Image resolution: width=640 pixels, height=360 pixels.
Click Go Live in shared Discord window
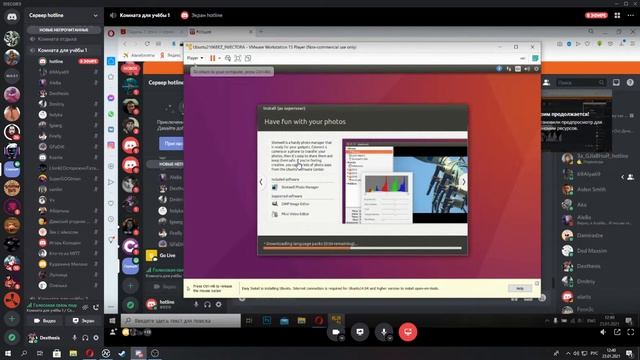point(167,256)
